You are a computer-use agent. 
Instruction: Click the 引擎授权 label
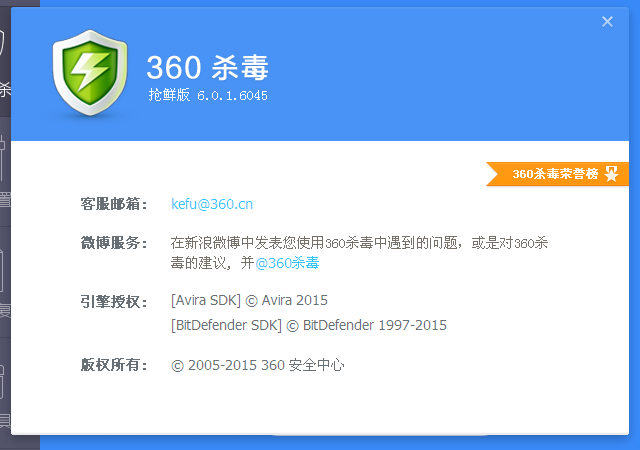pos(114,300)
